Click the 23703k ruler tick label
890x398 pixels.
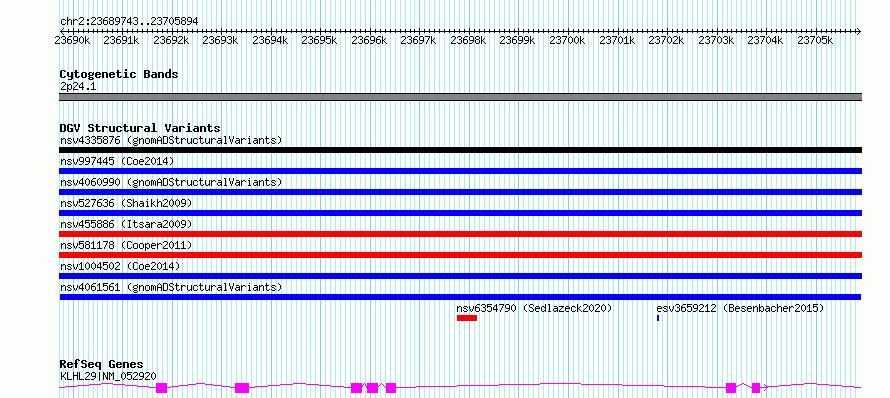coord(716,40)
